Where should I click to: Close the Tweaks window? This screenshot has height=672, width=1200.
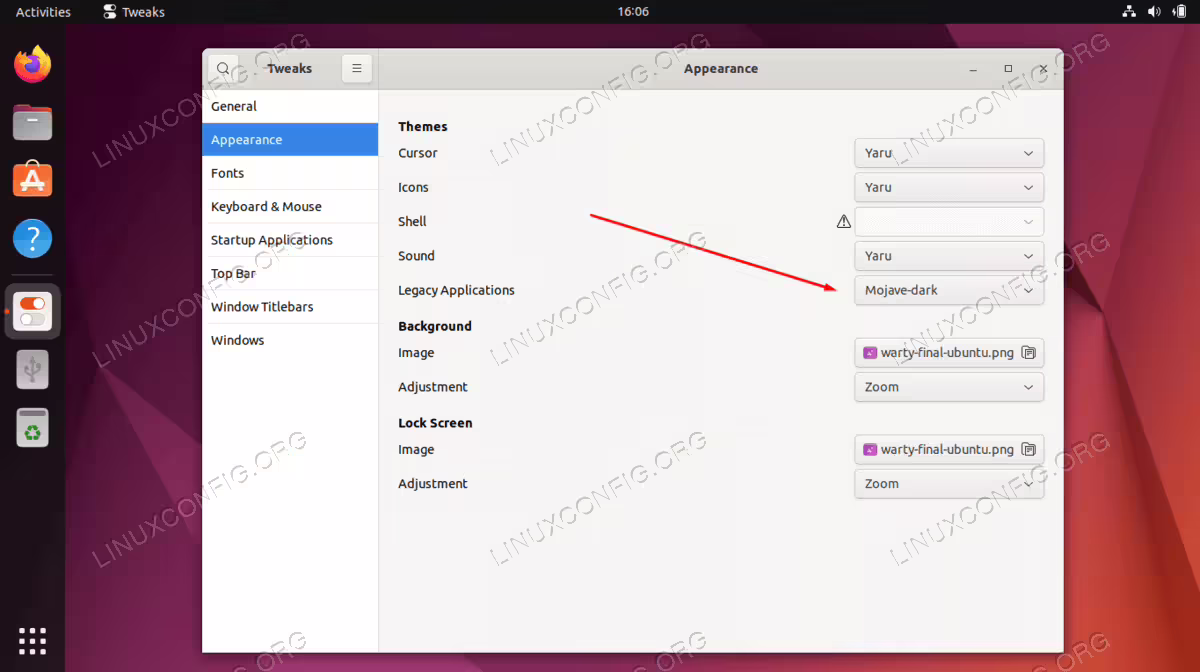point(1043,69)
